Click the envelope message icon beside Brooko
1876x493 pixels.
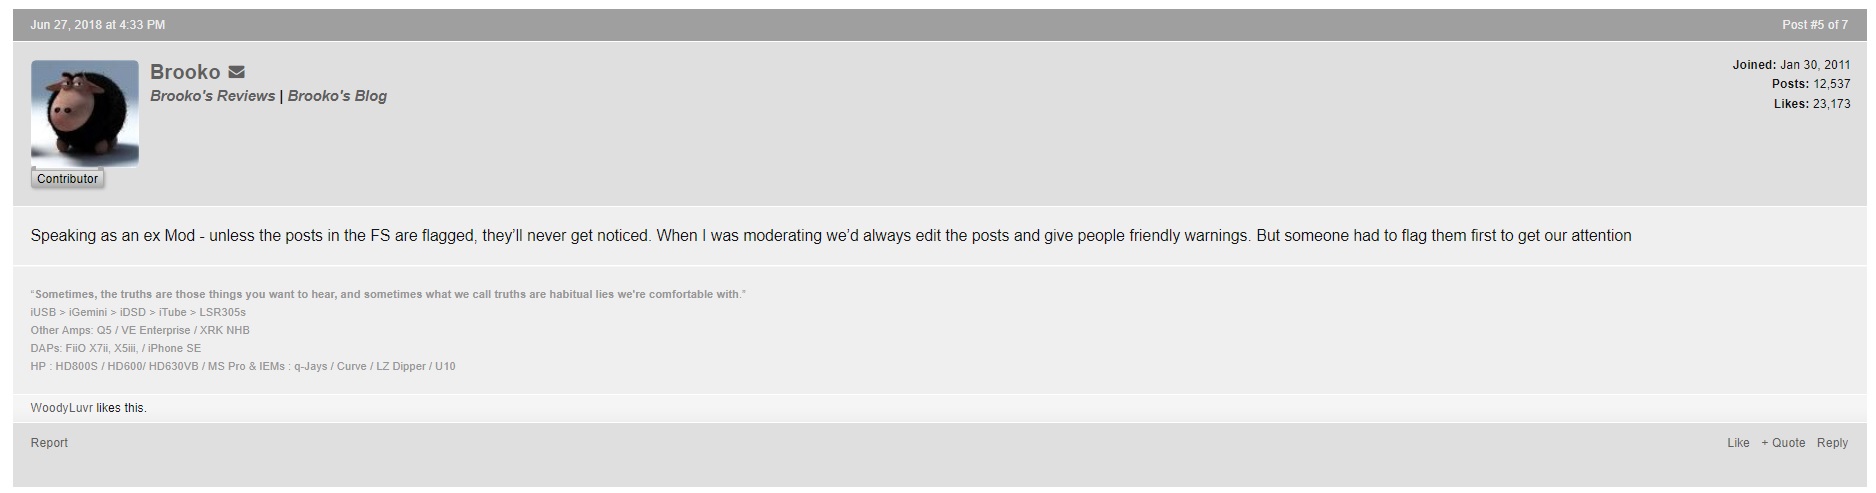236,72
